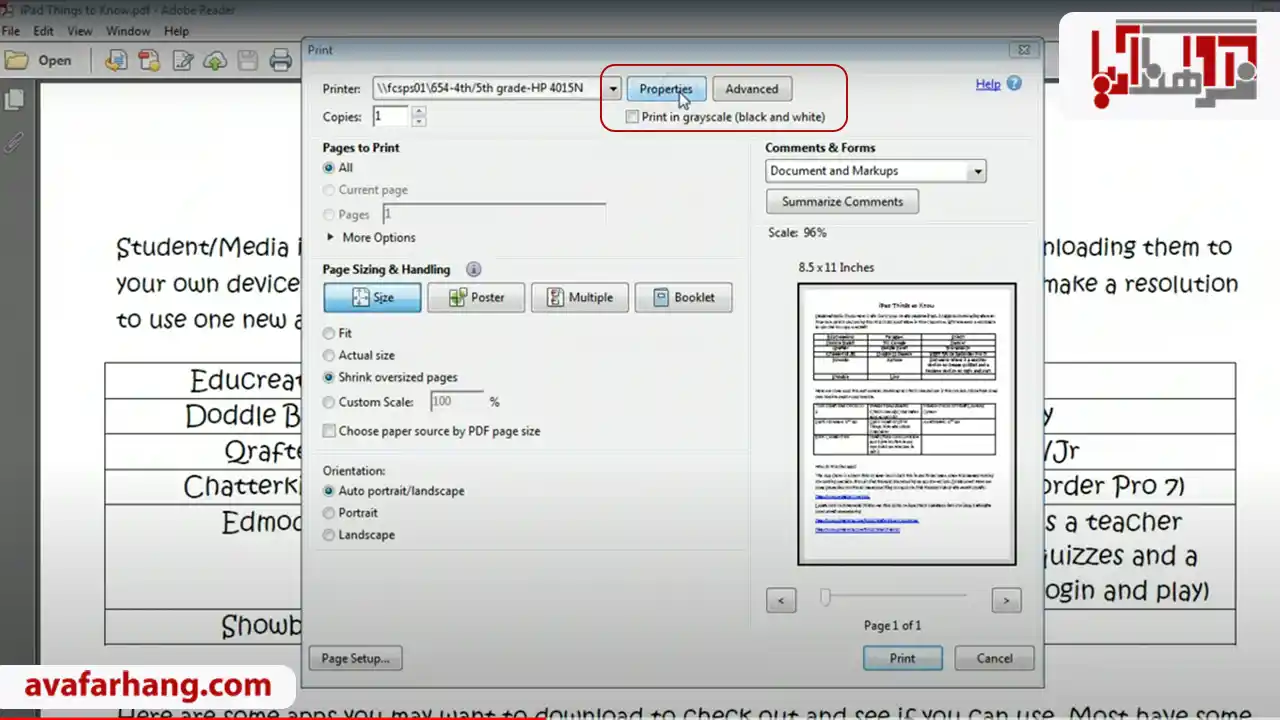This screenshot has width=1280, height=720.
Task: Click the Help link in Print dialog
Action: [x=988, y=84]
